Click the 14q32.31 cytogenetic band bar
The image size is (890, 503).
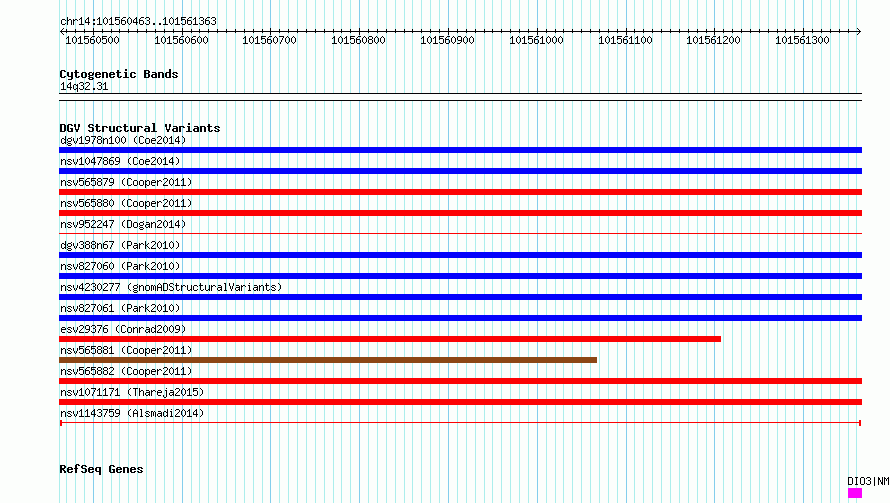pos(460,97)
